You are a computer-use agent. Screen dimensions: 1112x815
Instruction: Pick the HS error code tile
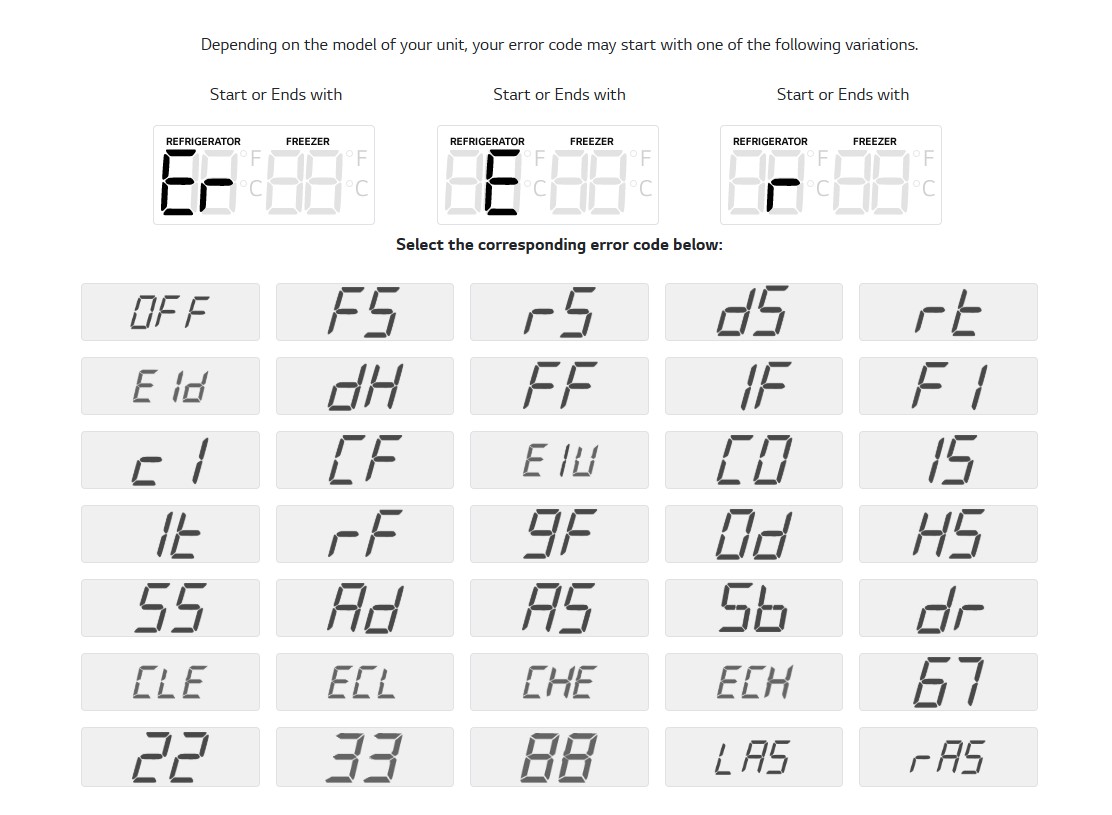(x=947, y=534)
